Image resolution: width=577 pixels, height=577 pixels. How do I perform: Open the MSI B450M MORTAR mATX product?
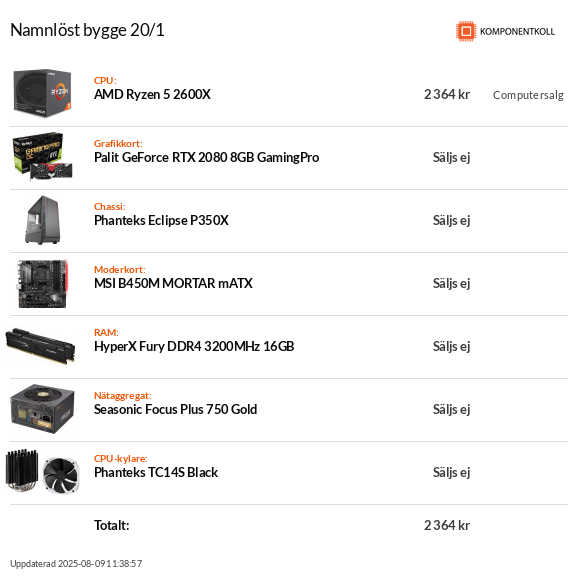pos(173,283)
